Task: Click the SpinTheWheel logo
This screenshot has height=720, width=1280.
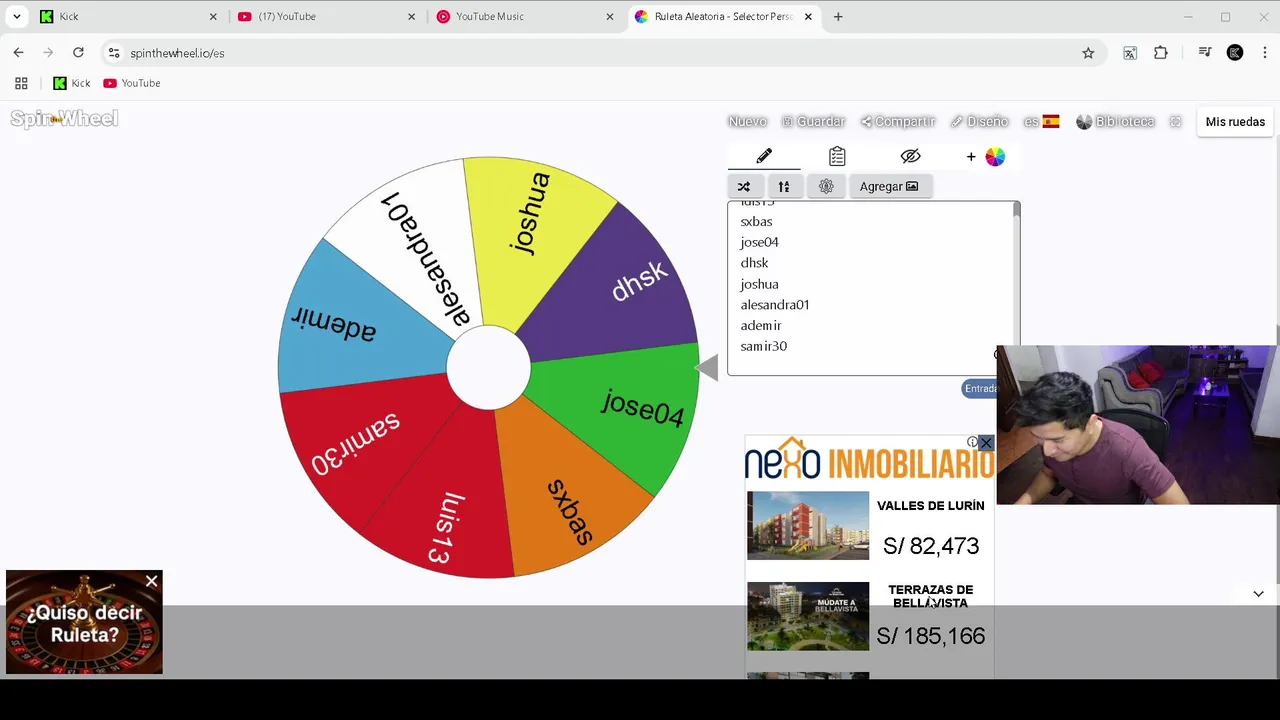Action: coord(64,119)
